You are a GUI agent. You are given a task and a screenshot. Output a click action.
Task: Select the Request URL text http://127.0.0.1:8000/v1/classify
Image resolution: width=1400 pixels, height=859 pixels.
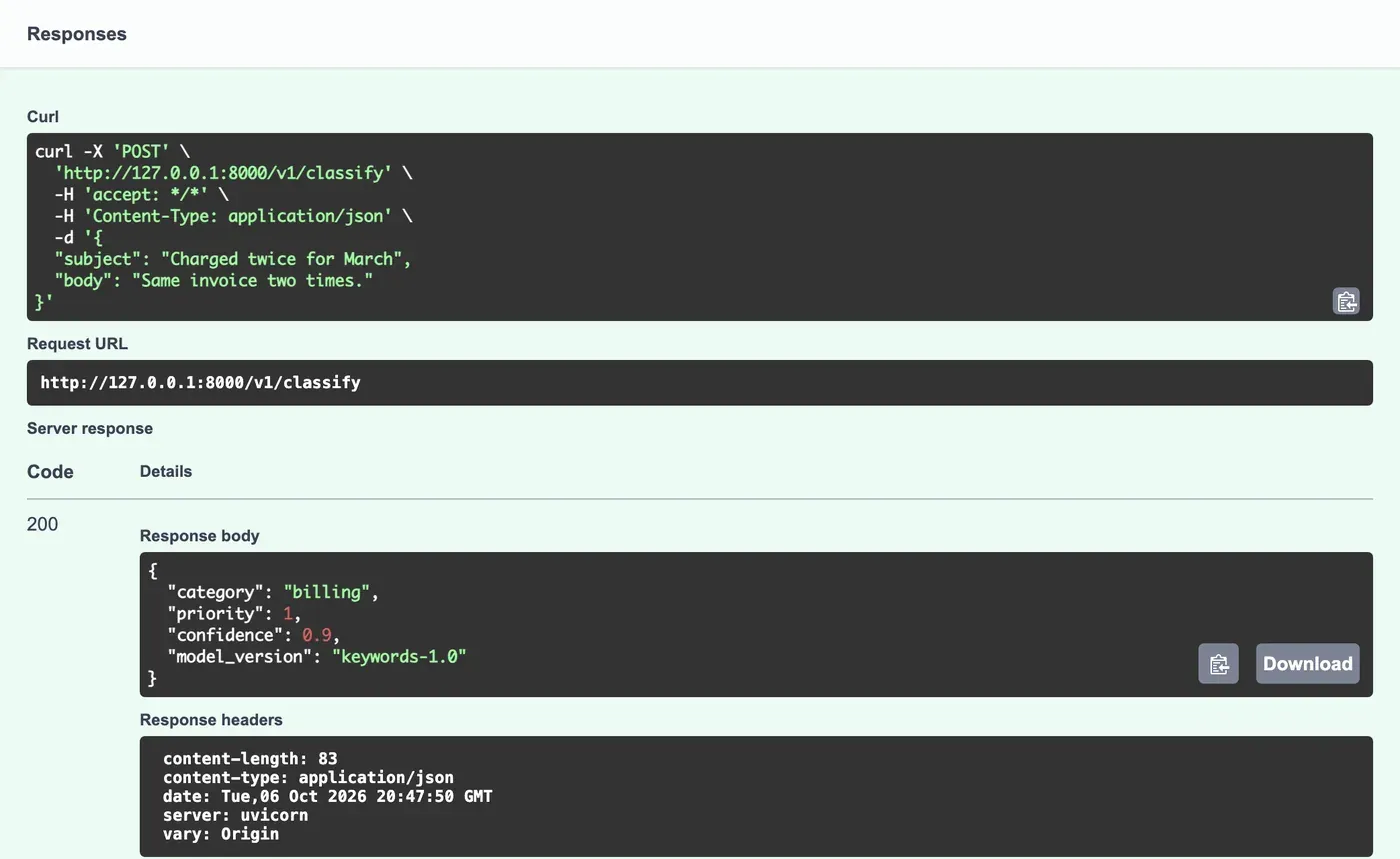tap(200, 382)
